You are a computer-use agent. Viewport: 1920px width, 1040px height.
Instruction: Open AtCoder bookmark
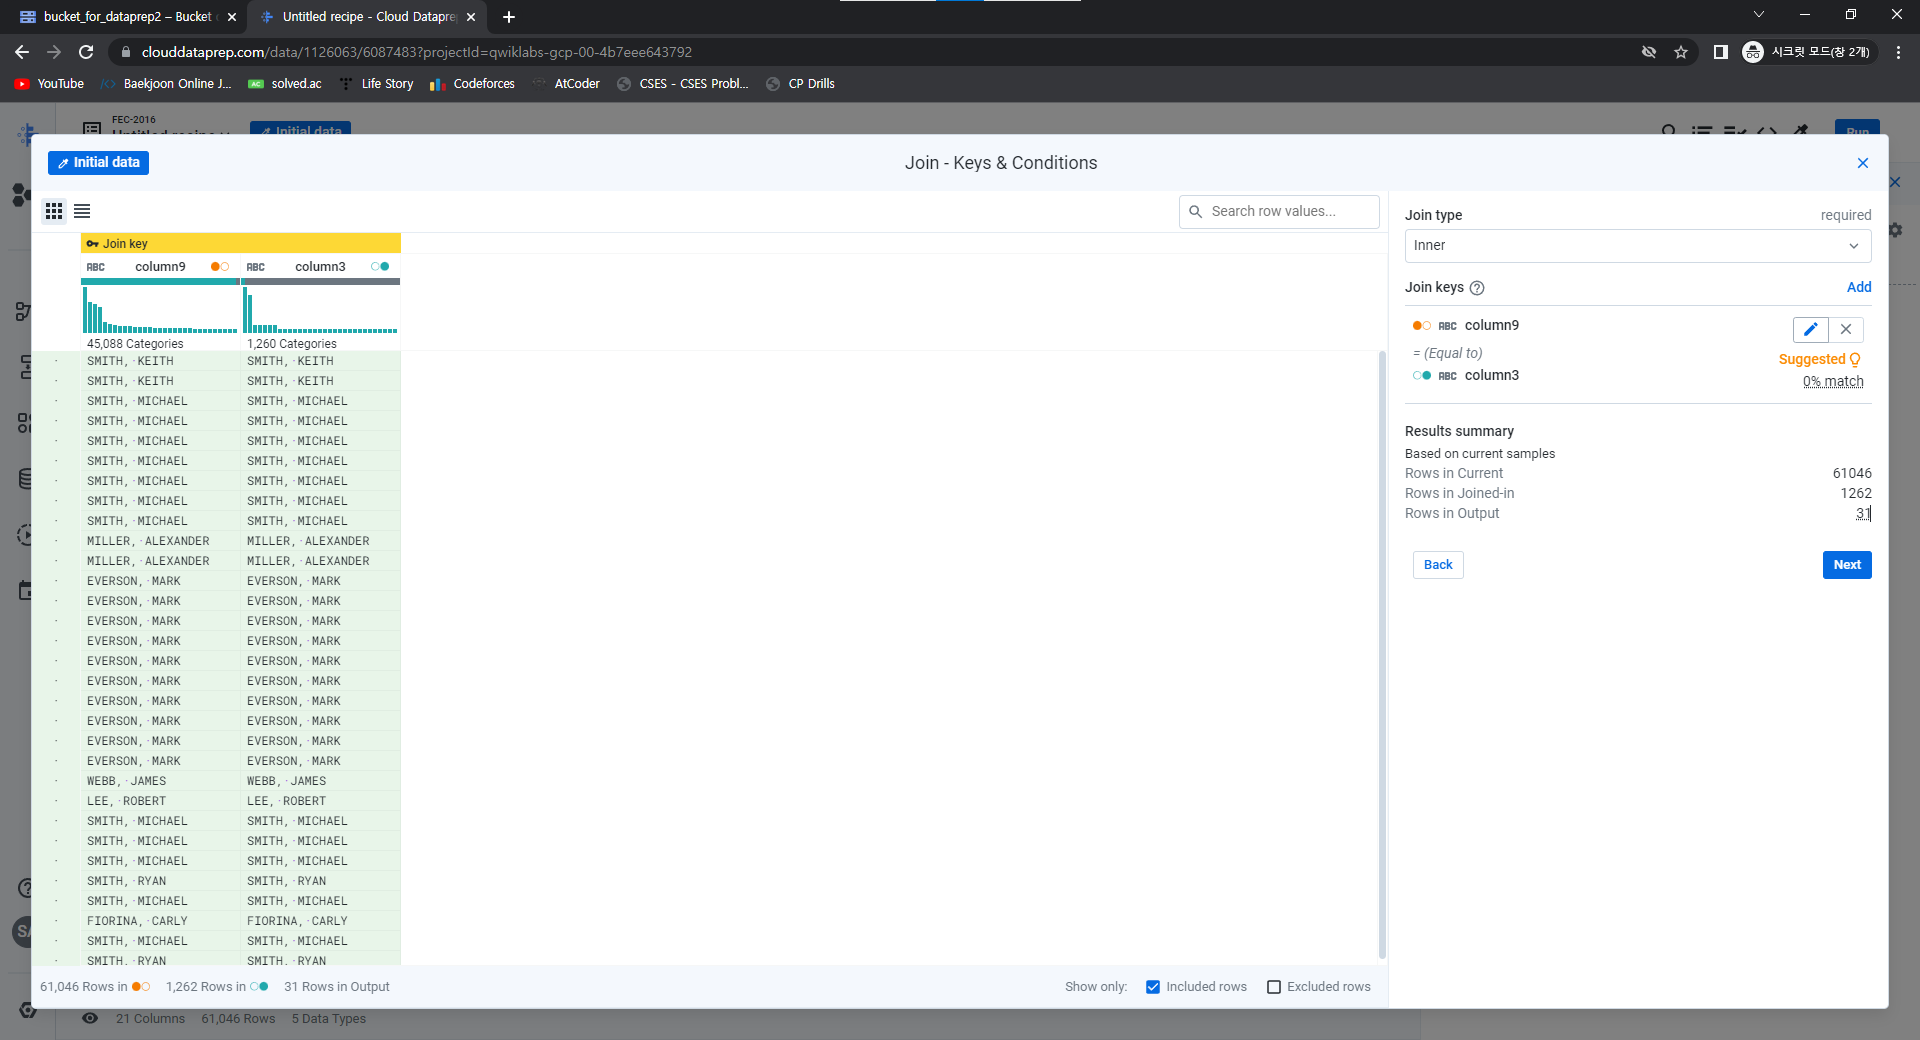pos(566,84)
